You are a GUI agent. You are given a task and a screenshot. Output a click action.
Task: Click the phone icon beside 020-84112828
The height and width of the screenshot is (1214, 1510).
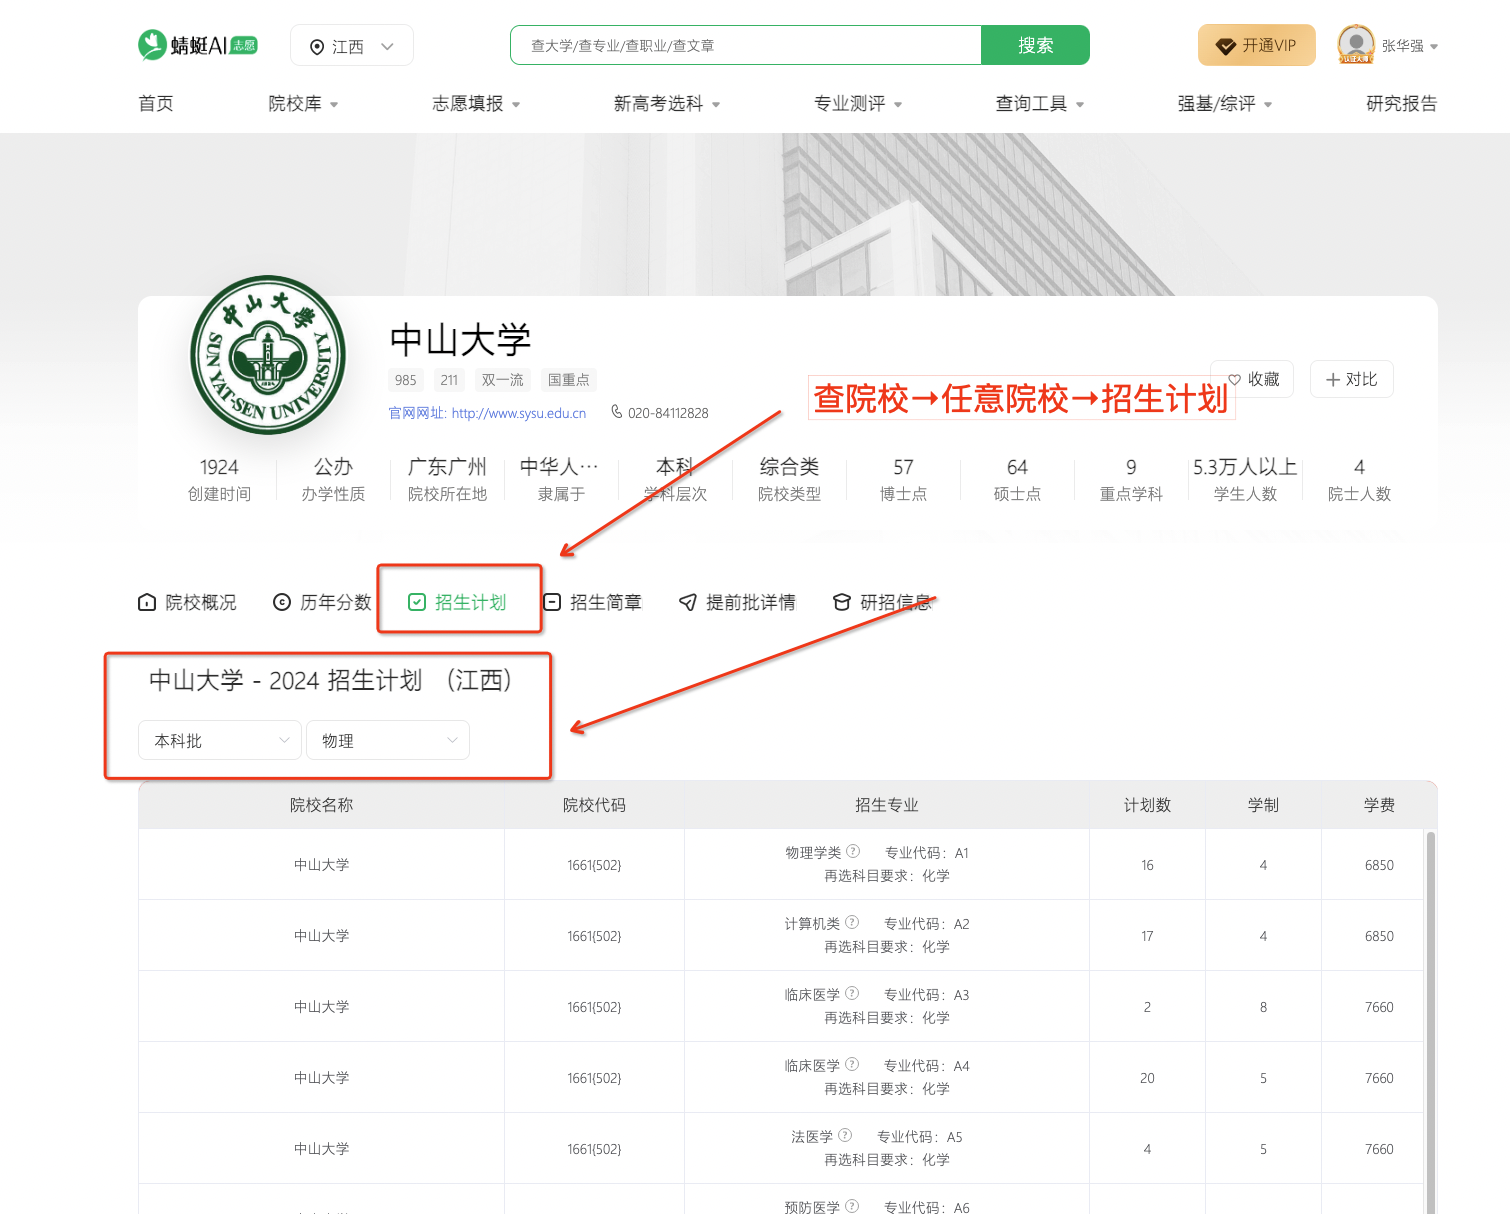click(x=617, y=412)
